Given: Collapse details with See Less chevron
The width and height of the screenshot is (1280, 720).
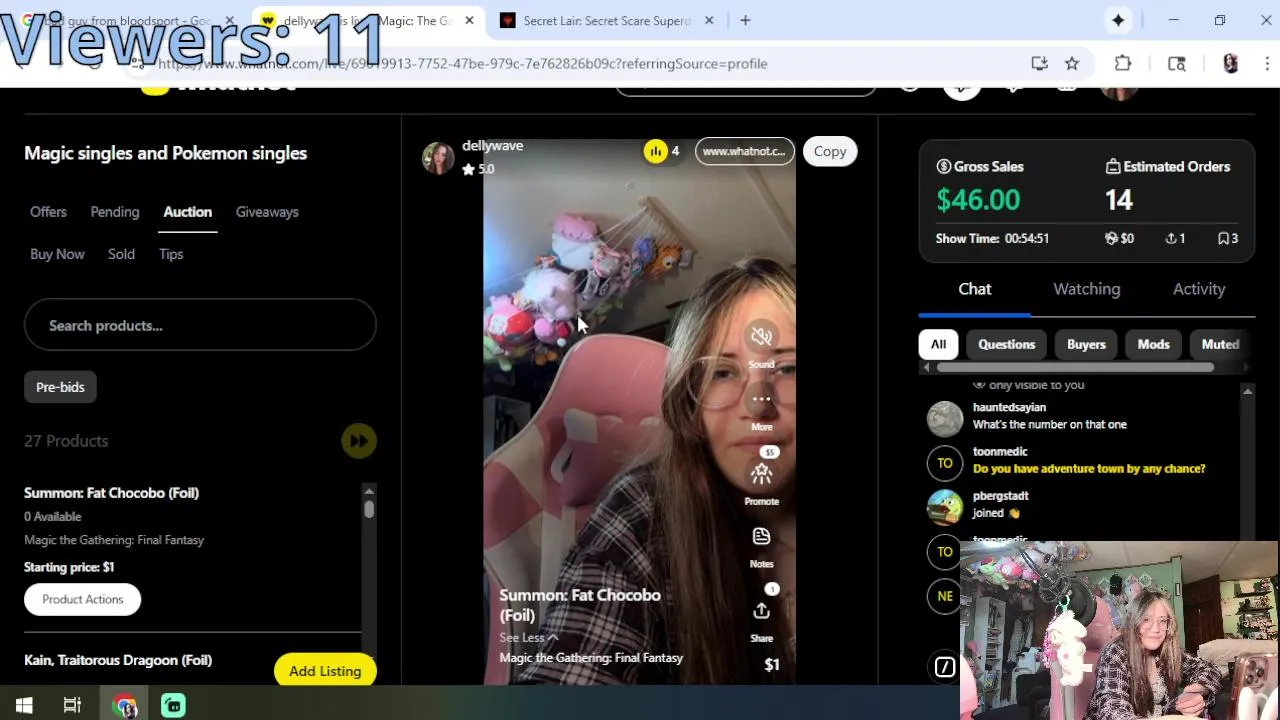Looking at the screenshot, I should (552, 638).
